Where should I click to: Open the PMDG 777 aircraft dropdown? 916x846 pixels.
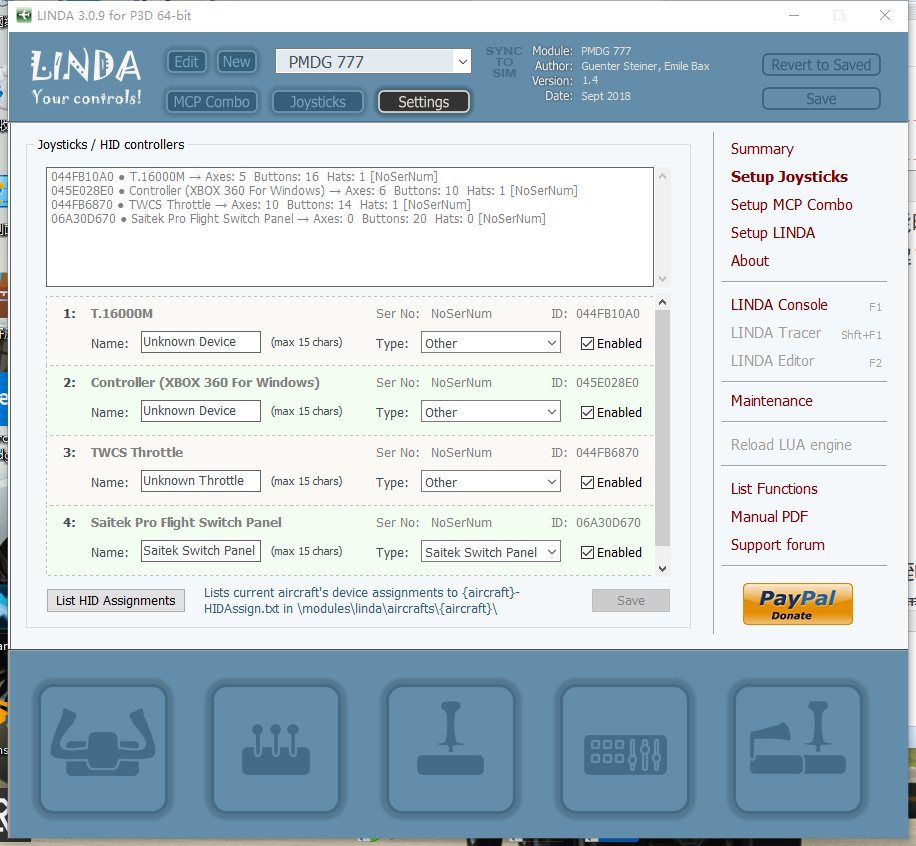[373, 62]
